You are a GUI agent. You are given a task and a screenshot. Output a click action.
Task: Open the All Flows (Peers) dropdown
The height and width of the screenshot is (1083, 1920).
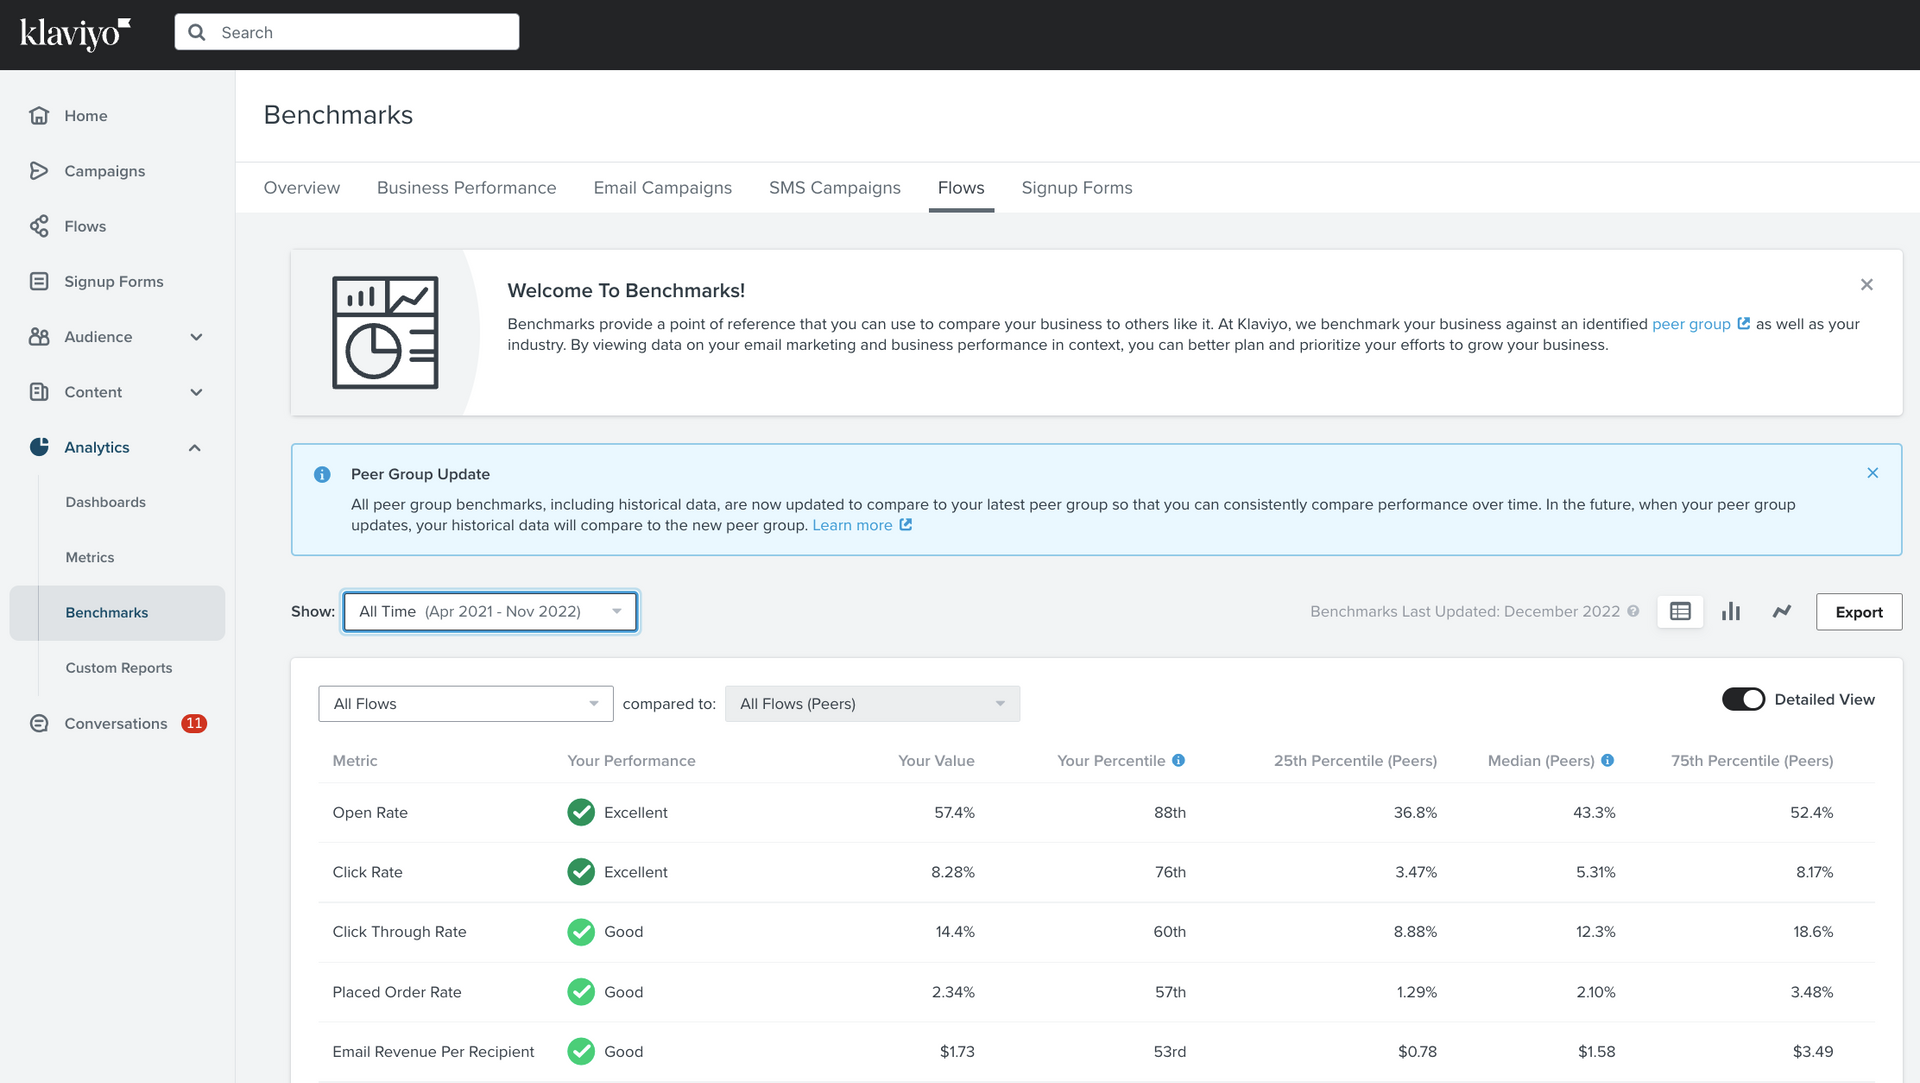click(872, 704)
